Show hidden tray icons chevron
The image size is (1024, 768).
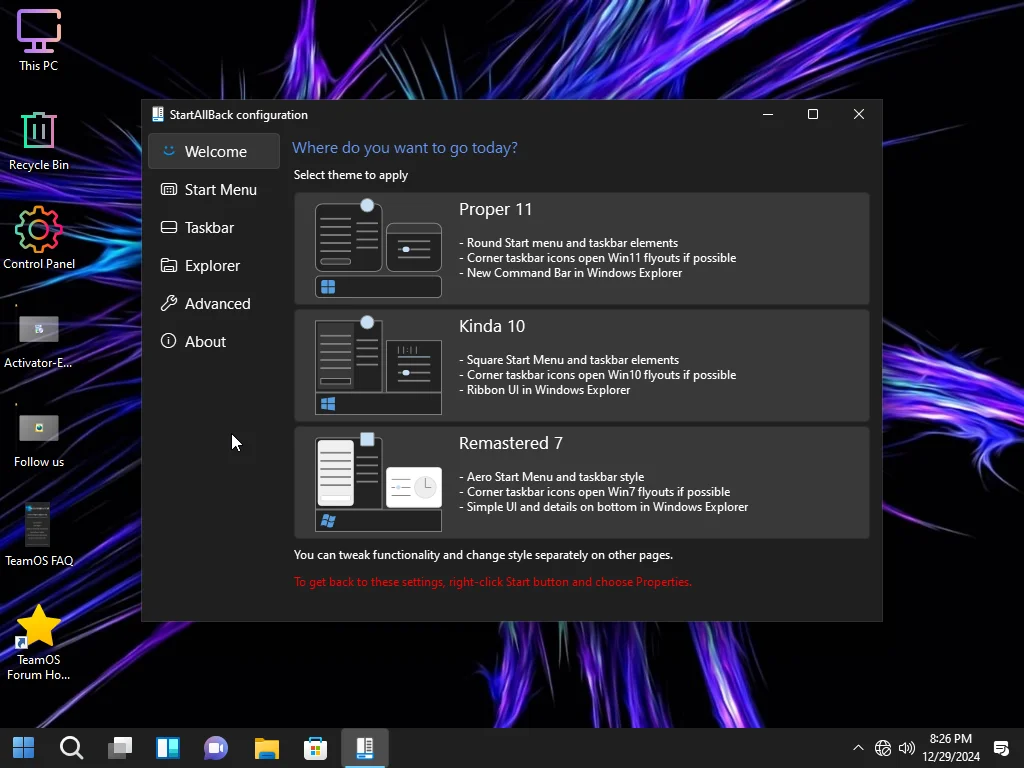pyautogui.click(x=858, y=748)
